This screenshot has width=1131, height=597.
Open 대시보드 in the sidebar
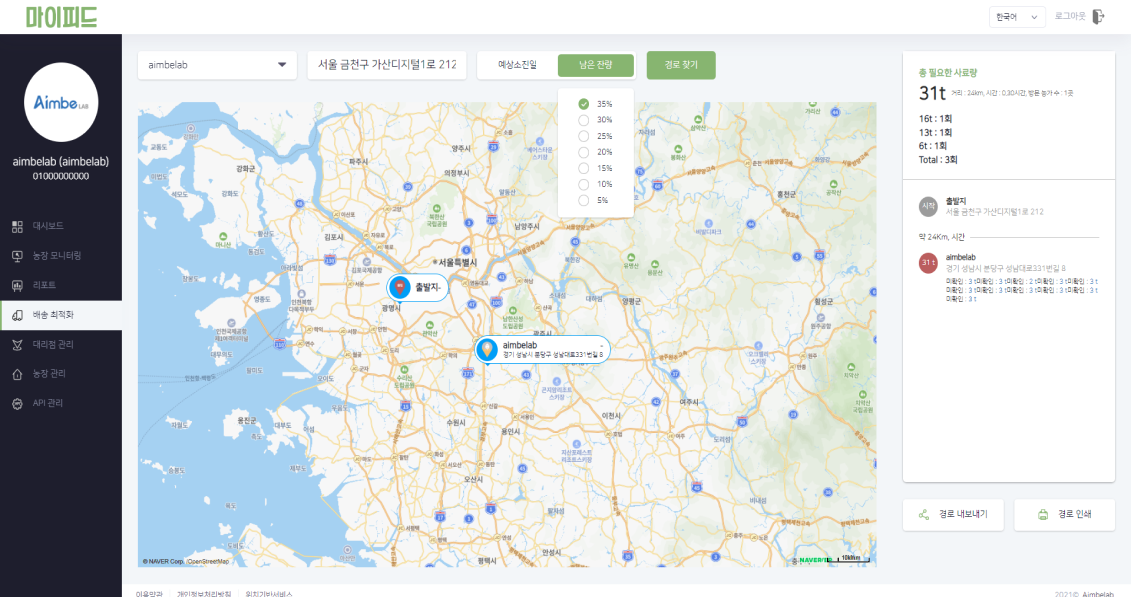tap(61, 226)
